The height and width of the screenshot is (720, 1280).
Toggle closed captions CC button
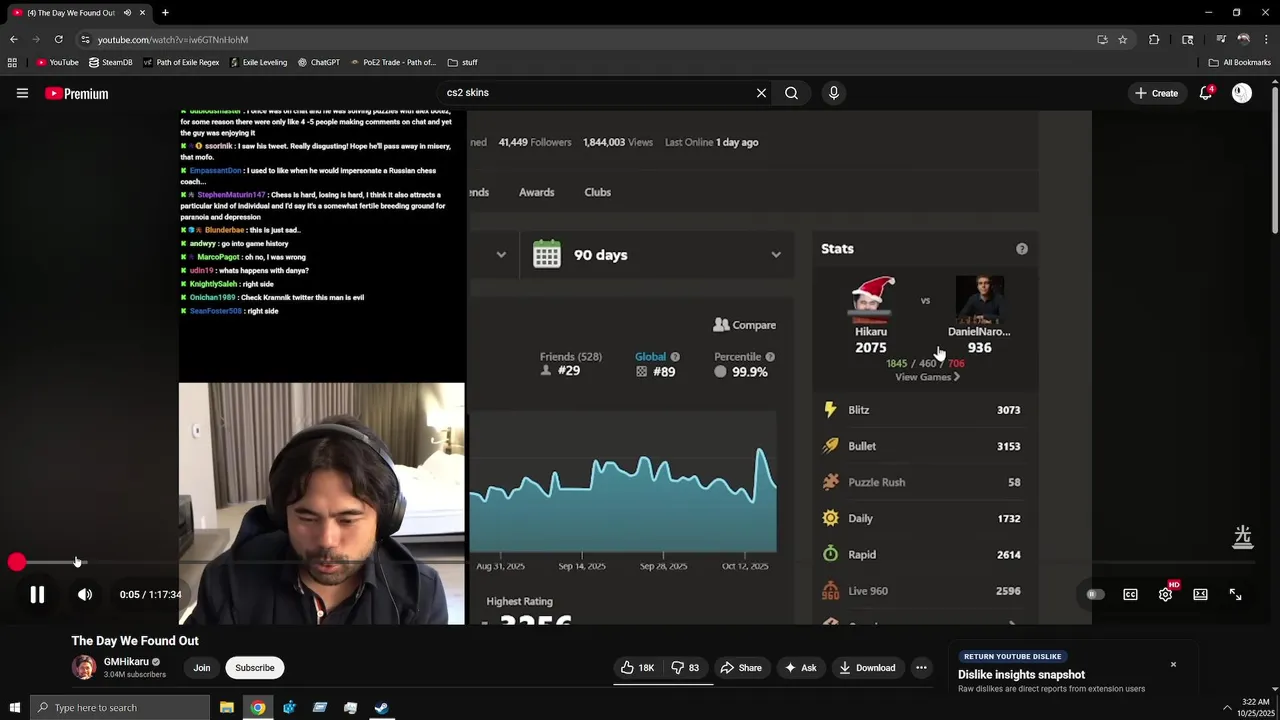(x=1130, y=595)
